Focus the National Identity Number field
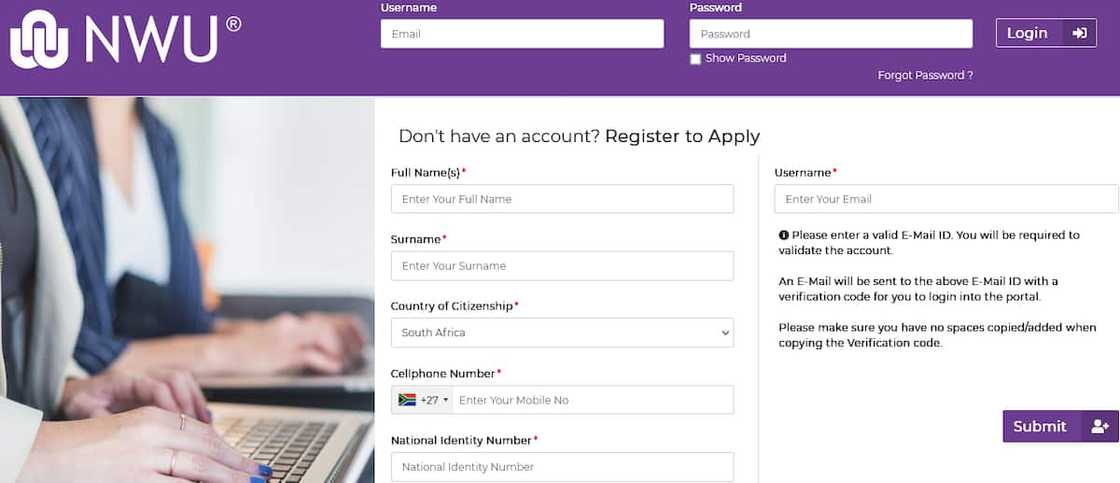 coord(562,467)
